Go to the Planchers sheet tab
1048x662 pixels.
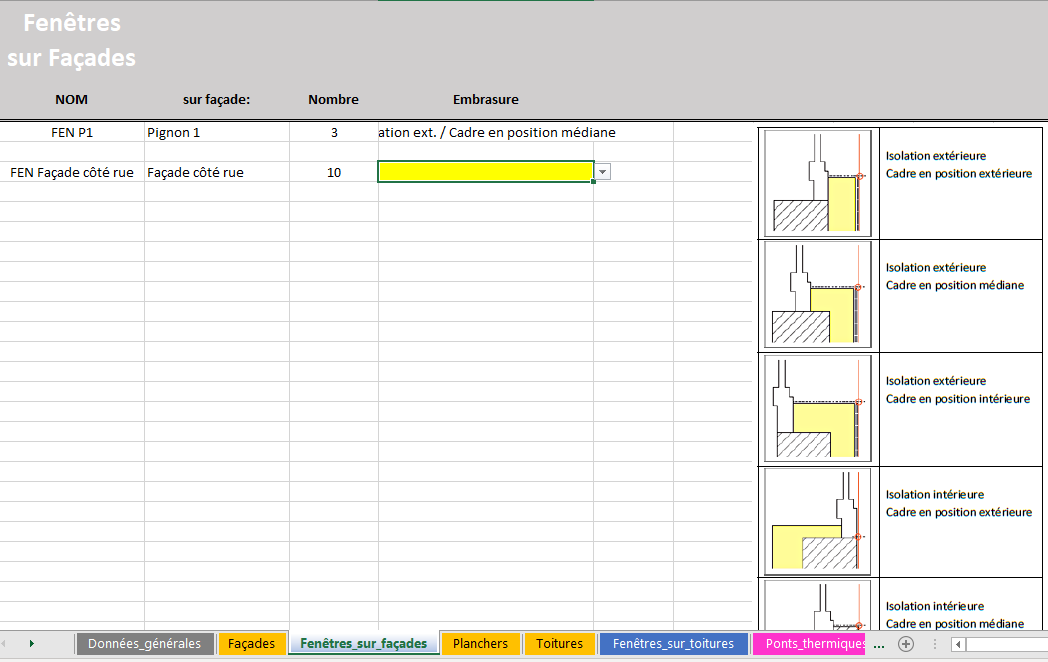pos(480,644)
